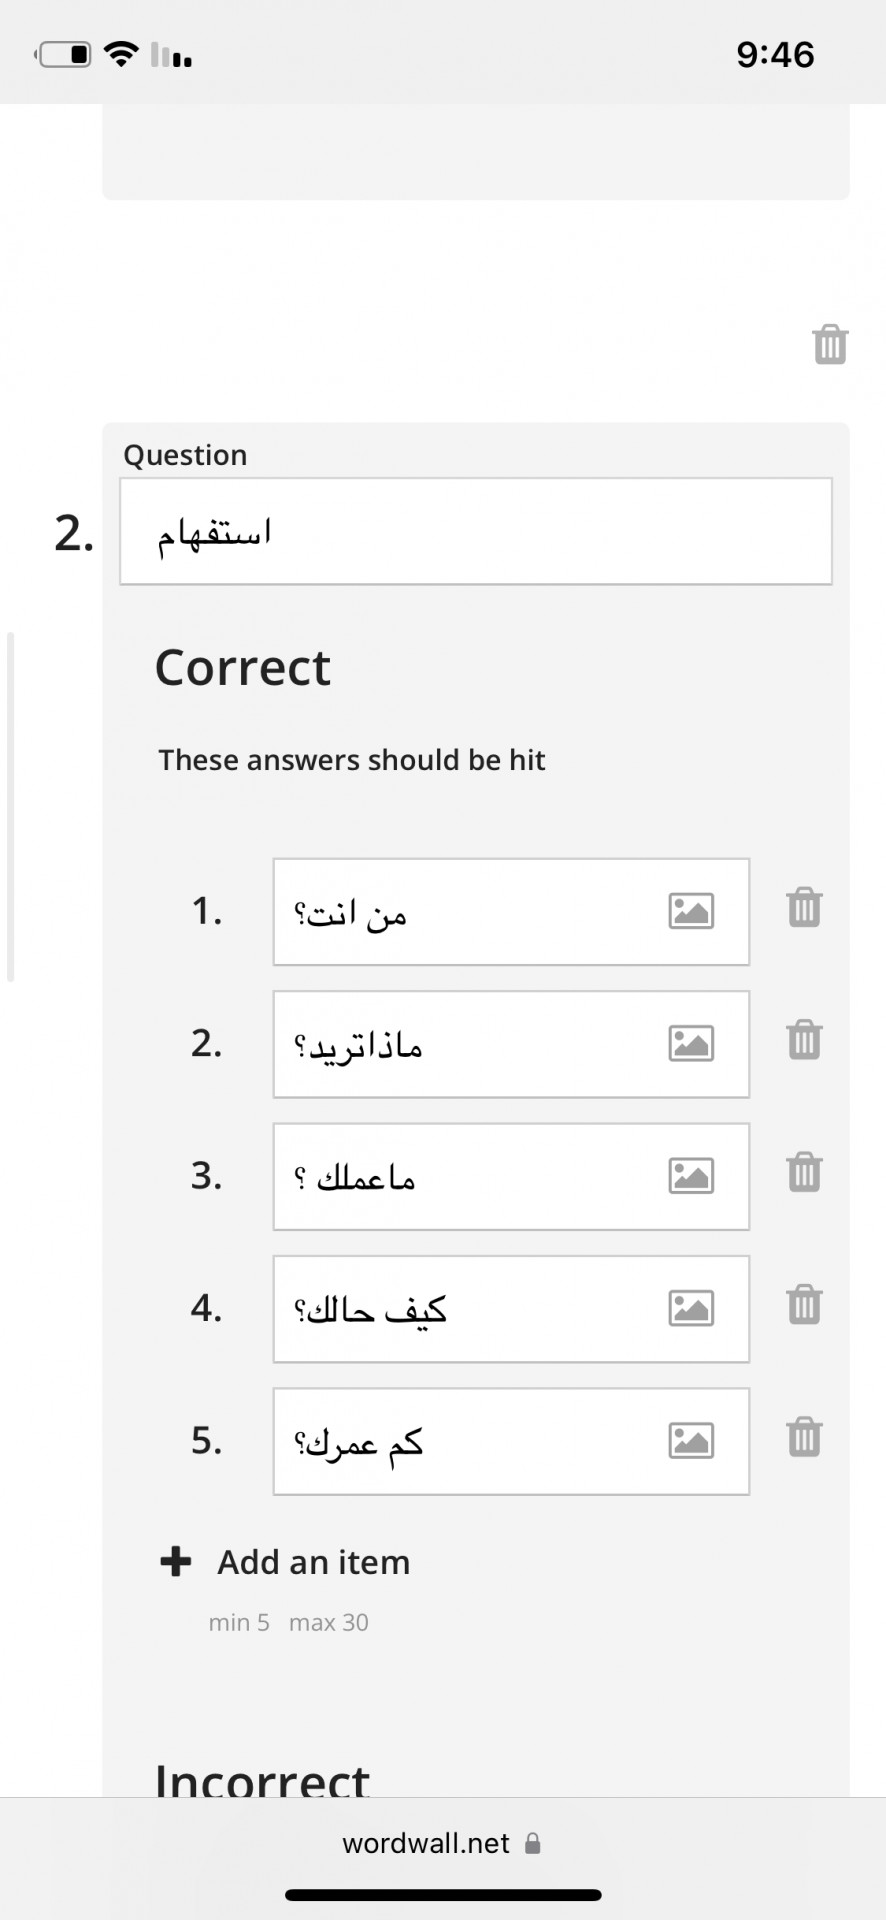Image resolution: width=886 pixels, height=1920 pixels.
Task: Add image to answer 4
Action: pyautogui.click(x=691, y=1308)
